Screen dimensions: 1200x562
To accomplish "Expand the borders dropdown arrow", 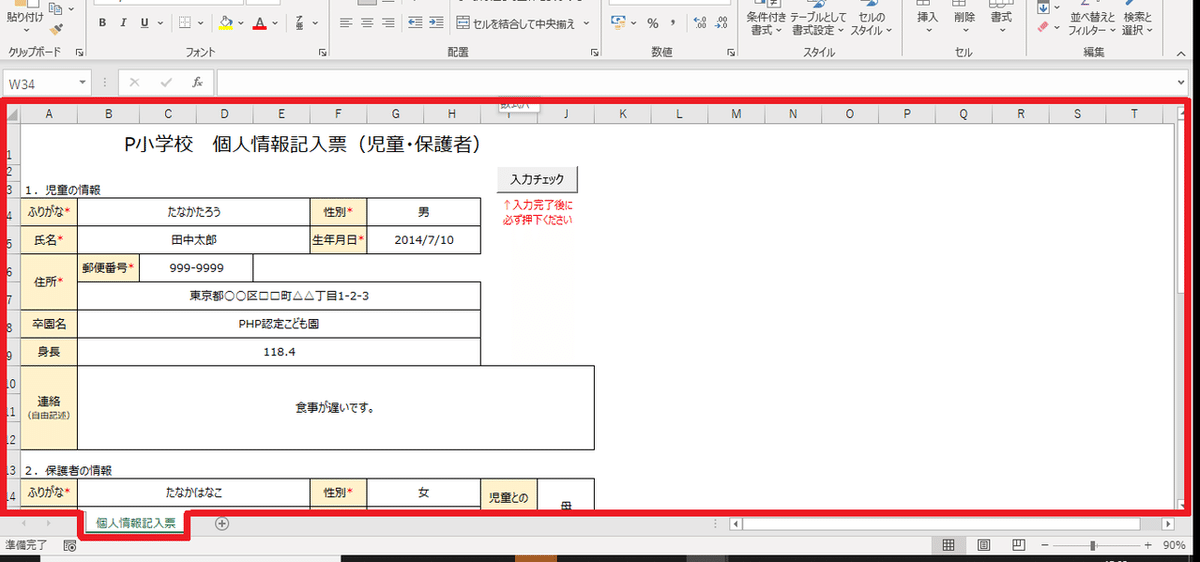I will (x=199, y=23).
